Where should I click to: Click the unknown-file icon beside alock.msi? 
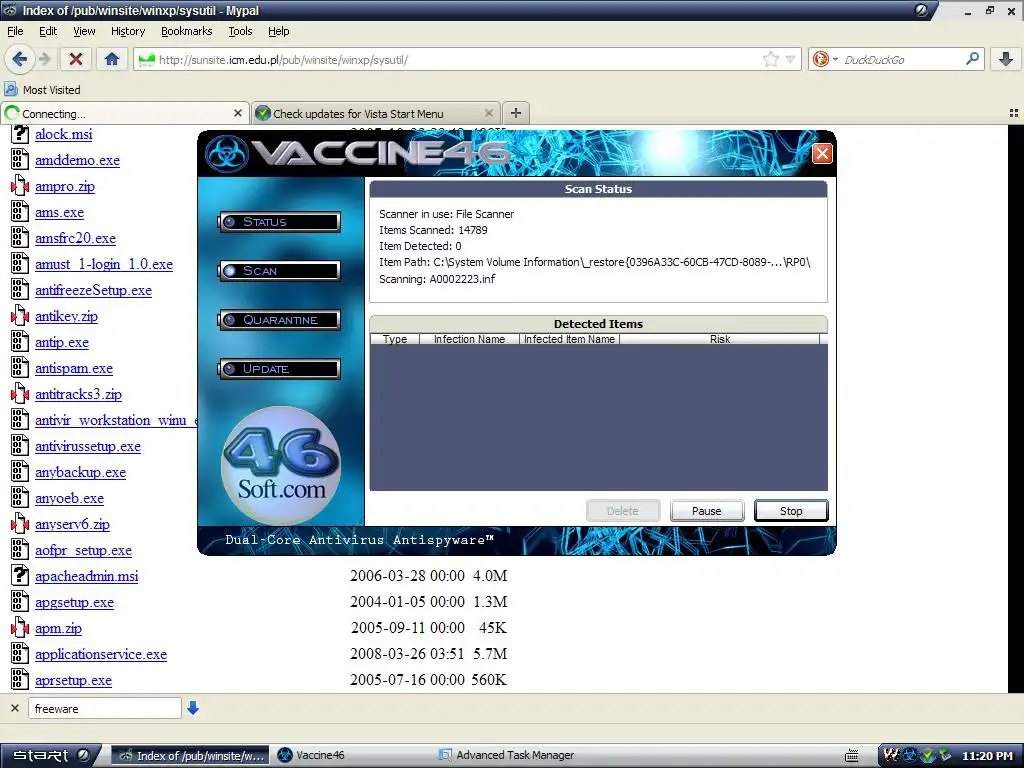click(x=20, y=134)
